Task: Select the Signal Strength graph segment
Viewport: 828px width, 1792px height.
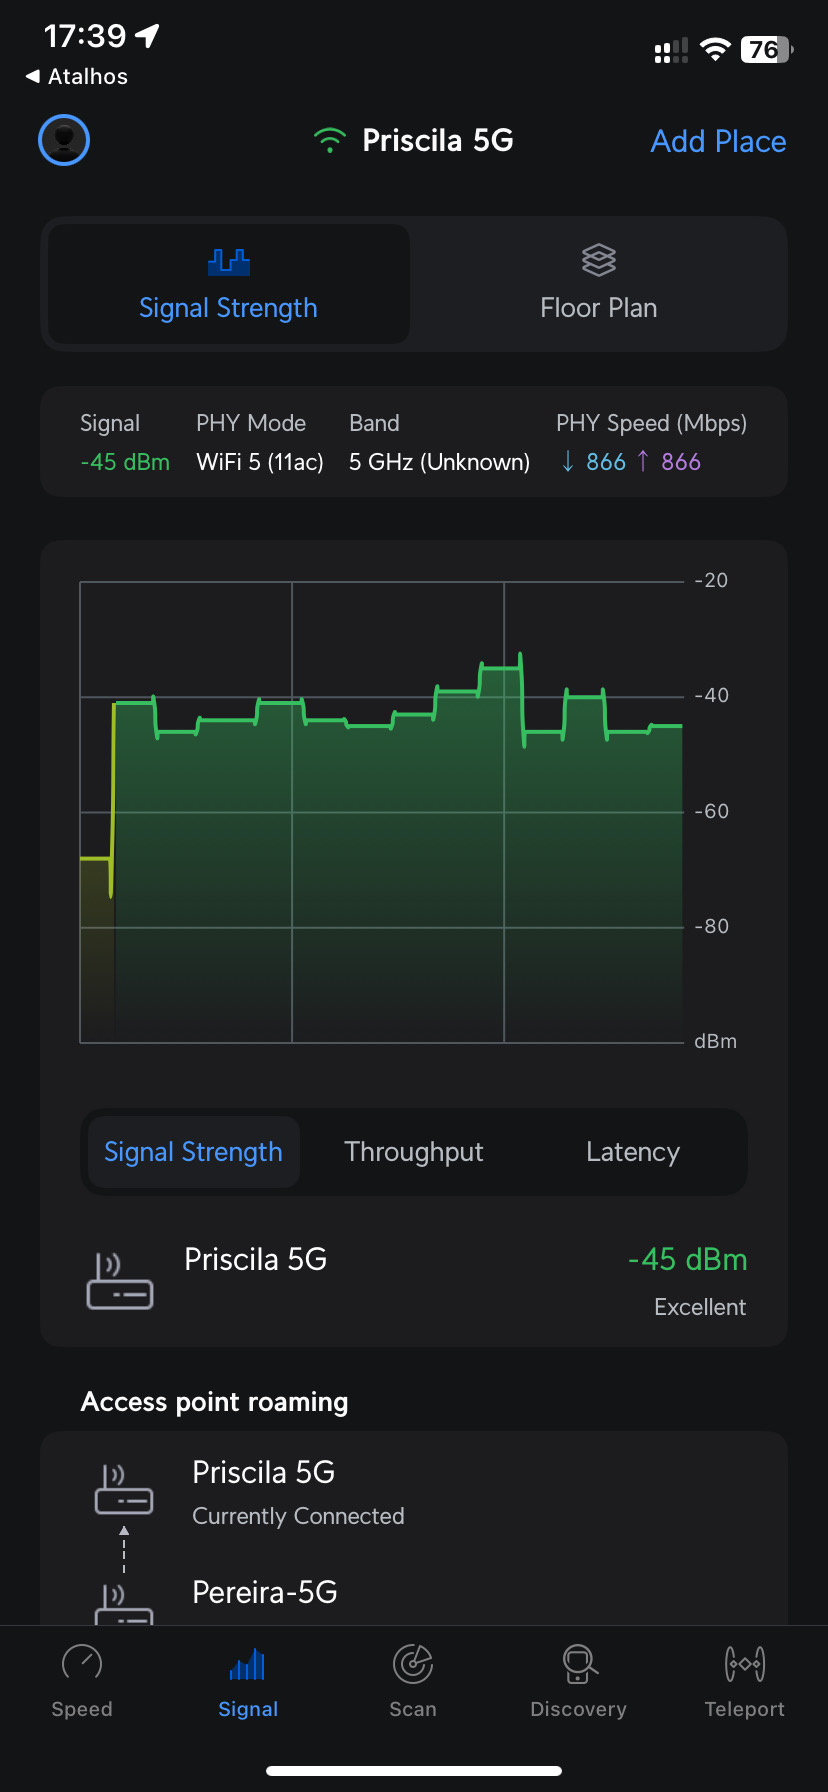Action: click(x=193, y=1152)
